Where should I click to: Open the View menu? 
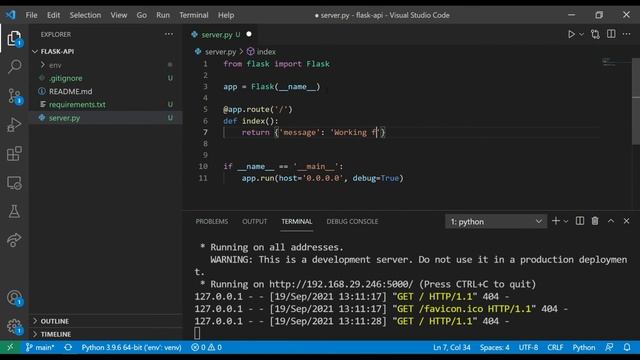click(x=119, y=15)
